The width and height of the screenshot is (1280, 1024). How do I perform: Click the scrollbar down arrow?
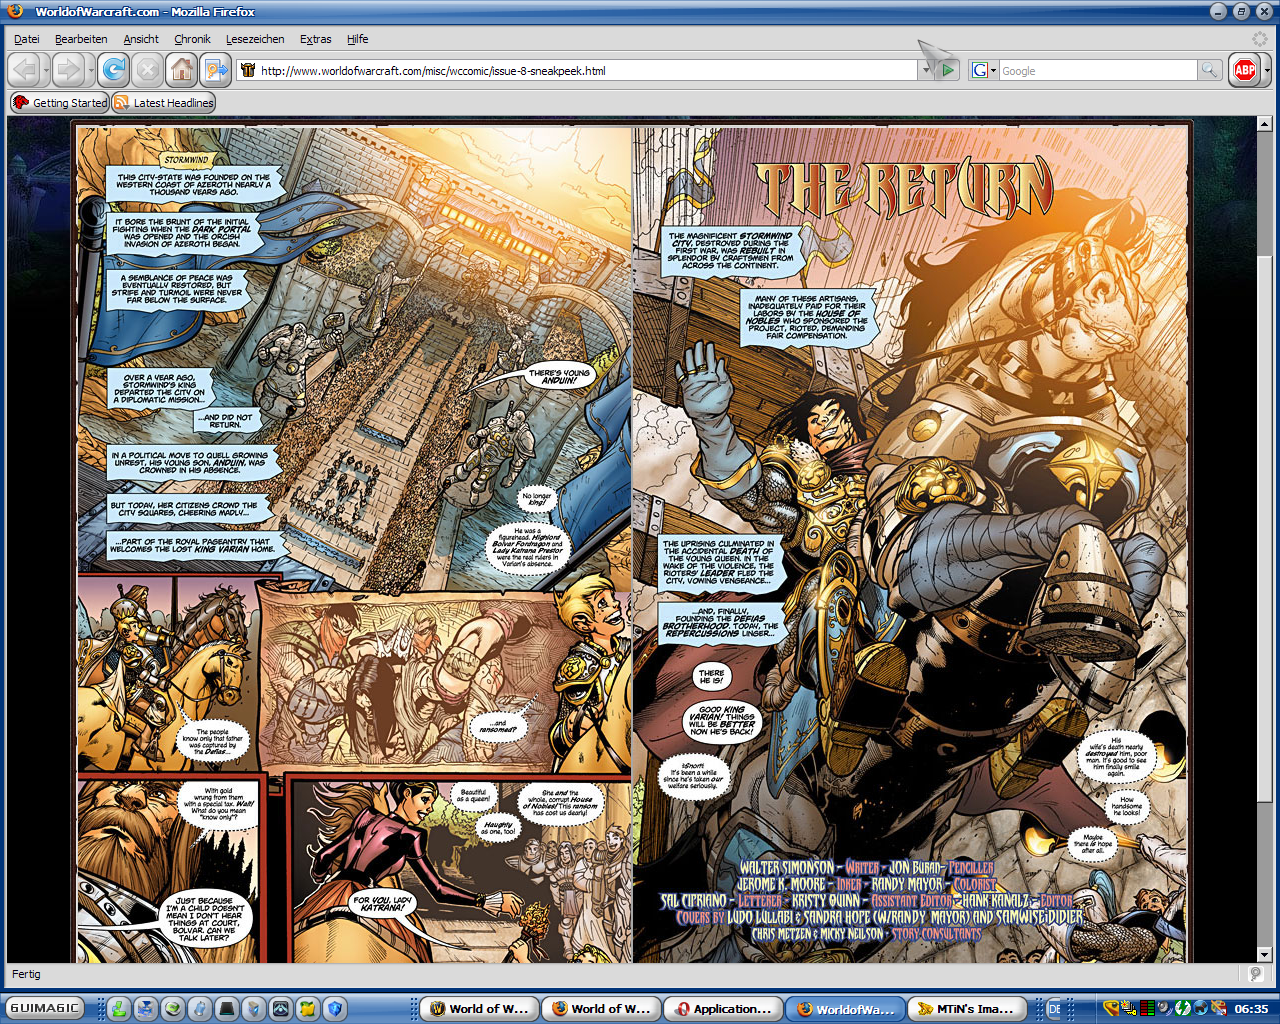click(1264, 954)
